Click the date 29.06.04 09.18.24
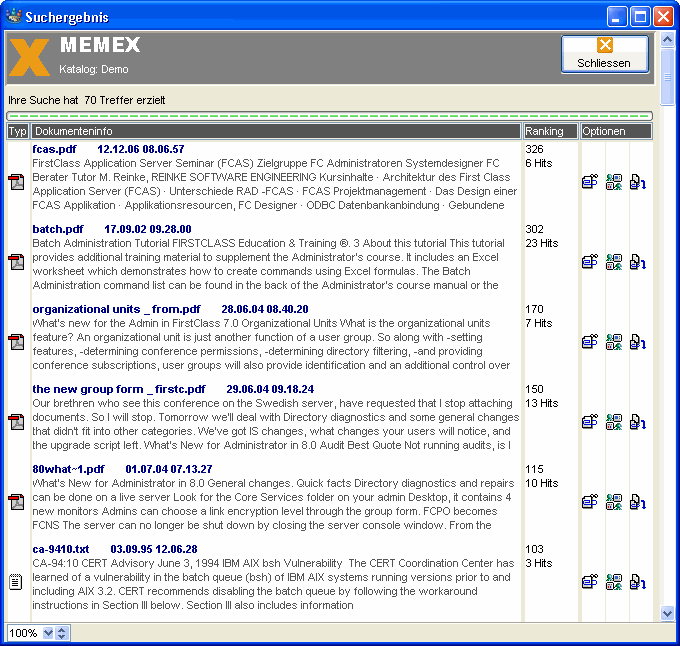This screenshot has height=646, width=680. tap(270, 389)
